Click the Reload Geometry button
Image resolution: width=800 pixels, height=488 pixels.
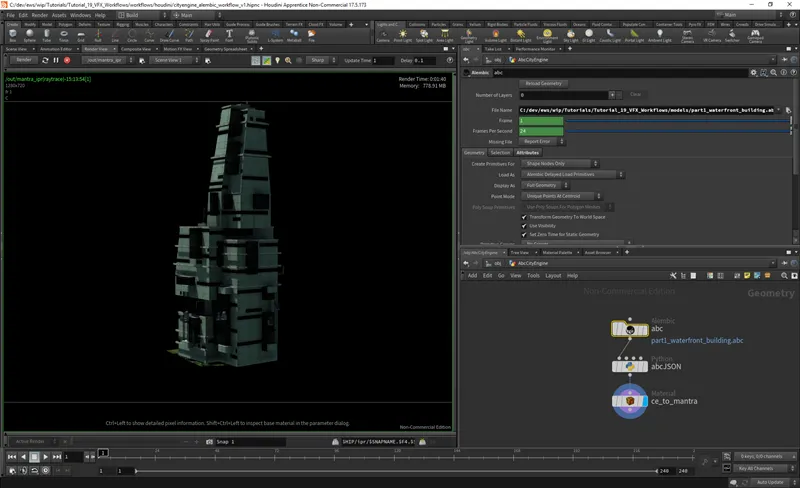click(x=543, y=84)
